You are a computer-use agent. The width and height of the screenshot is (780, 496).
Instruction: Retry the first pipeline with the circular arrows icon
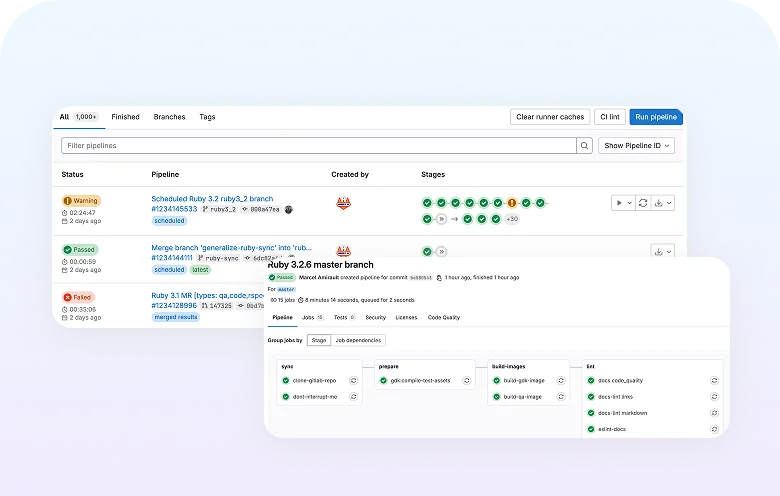643,203
